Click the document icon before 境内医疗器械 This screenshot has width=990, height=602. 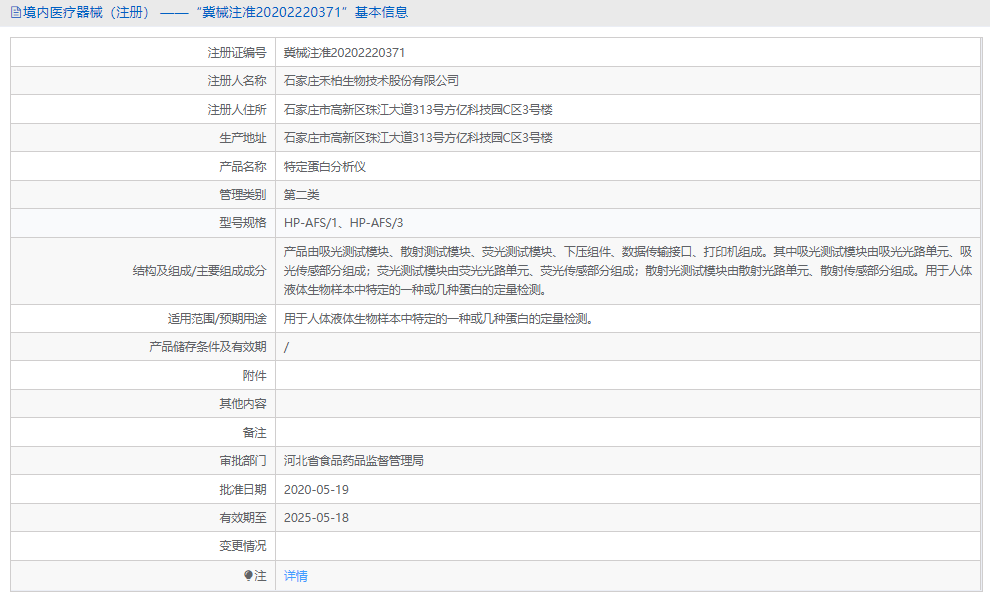coord(14,13)
